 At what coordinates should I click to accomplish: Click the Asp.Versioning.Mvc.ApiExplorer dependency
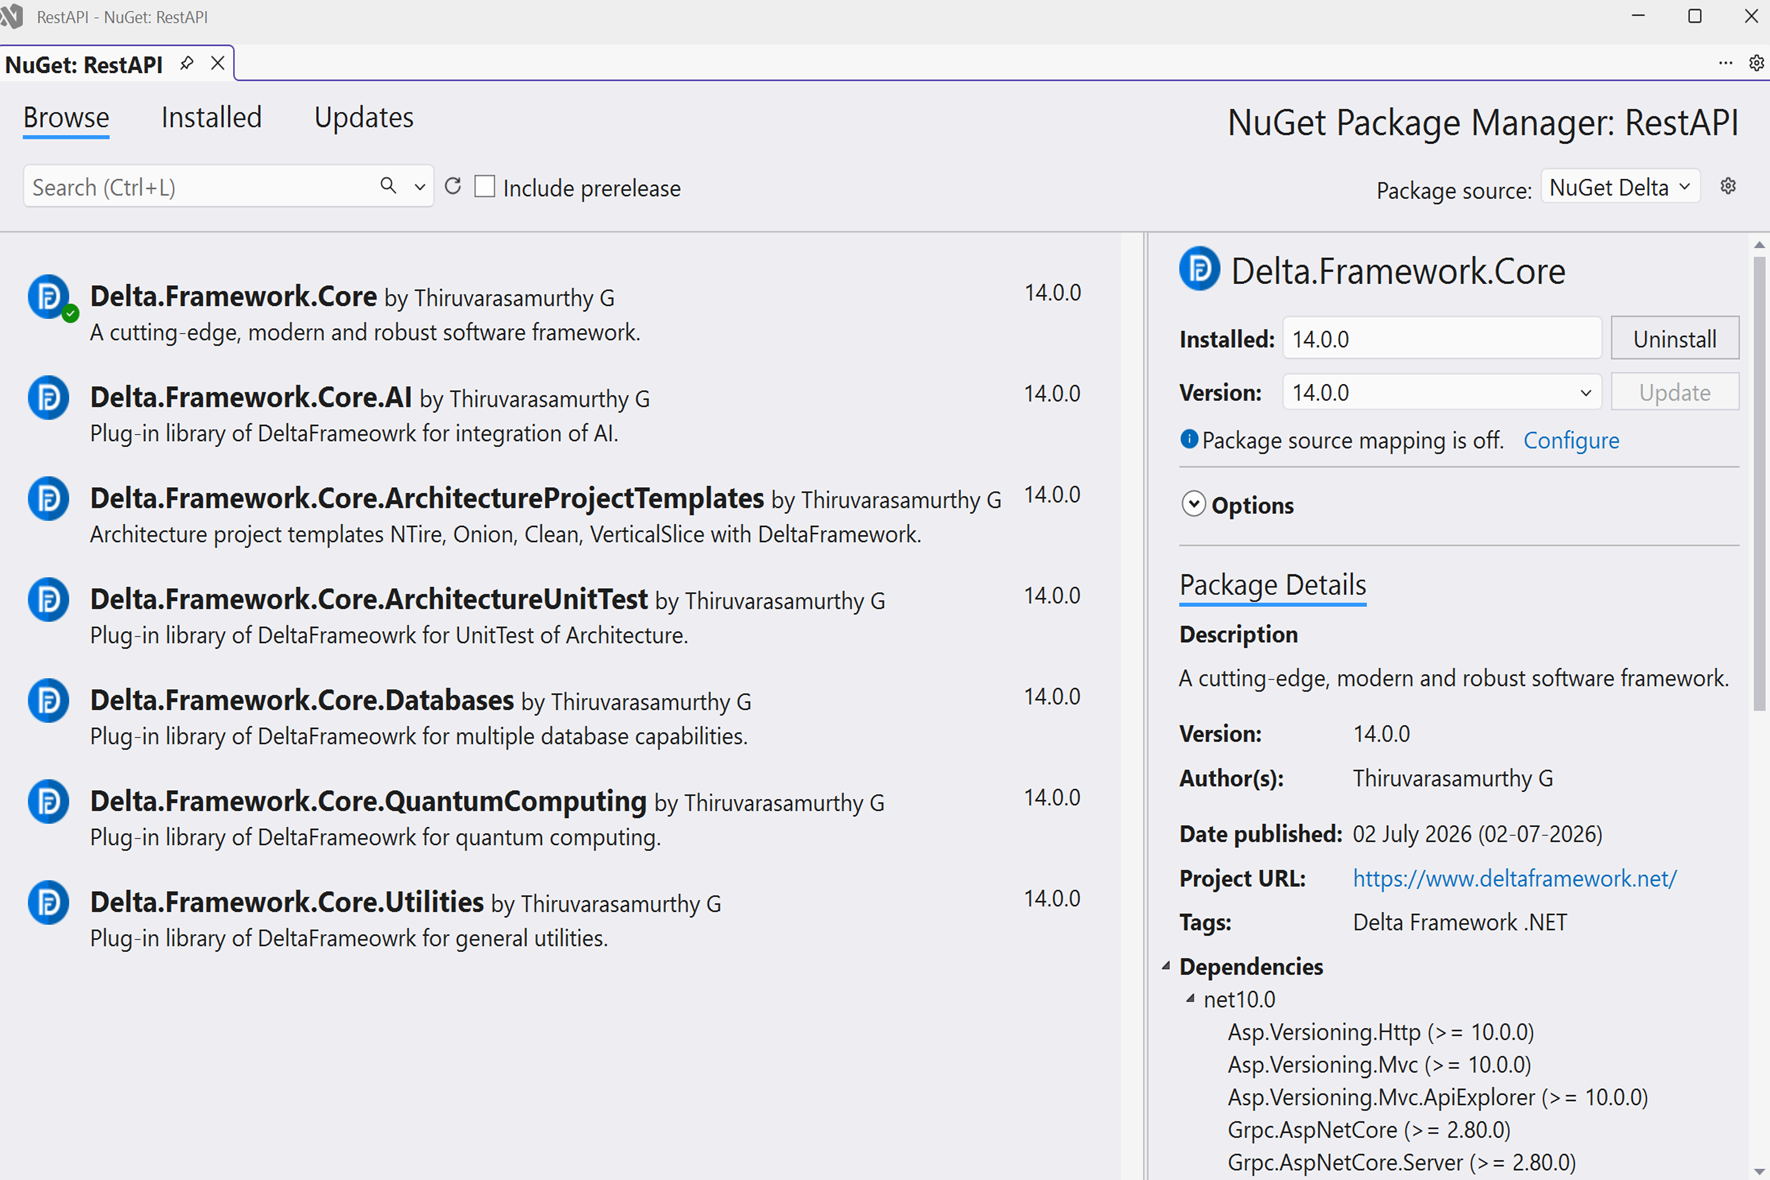point(1437,1097)
